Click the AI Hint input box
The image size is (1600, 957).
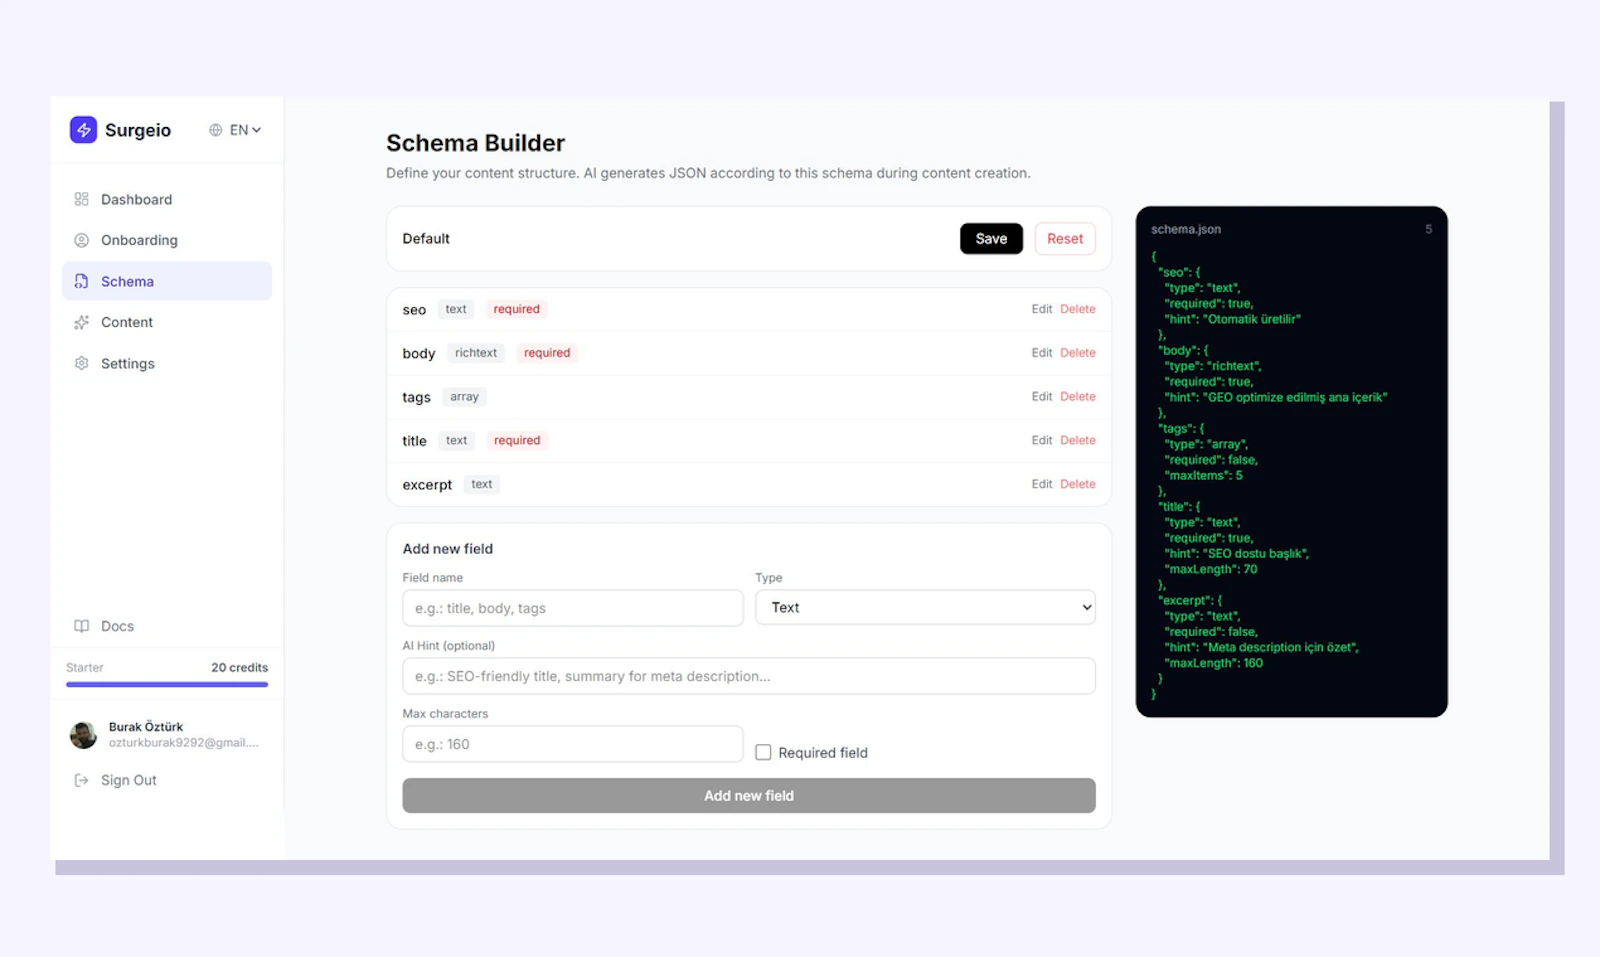pyautogui.click(x=749, y=676)
